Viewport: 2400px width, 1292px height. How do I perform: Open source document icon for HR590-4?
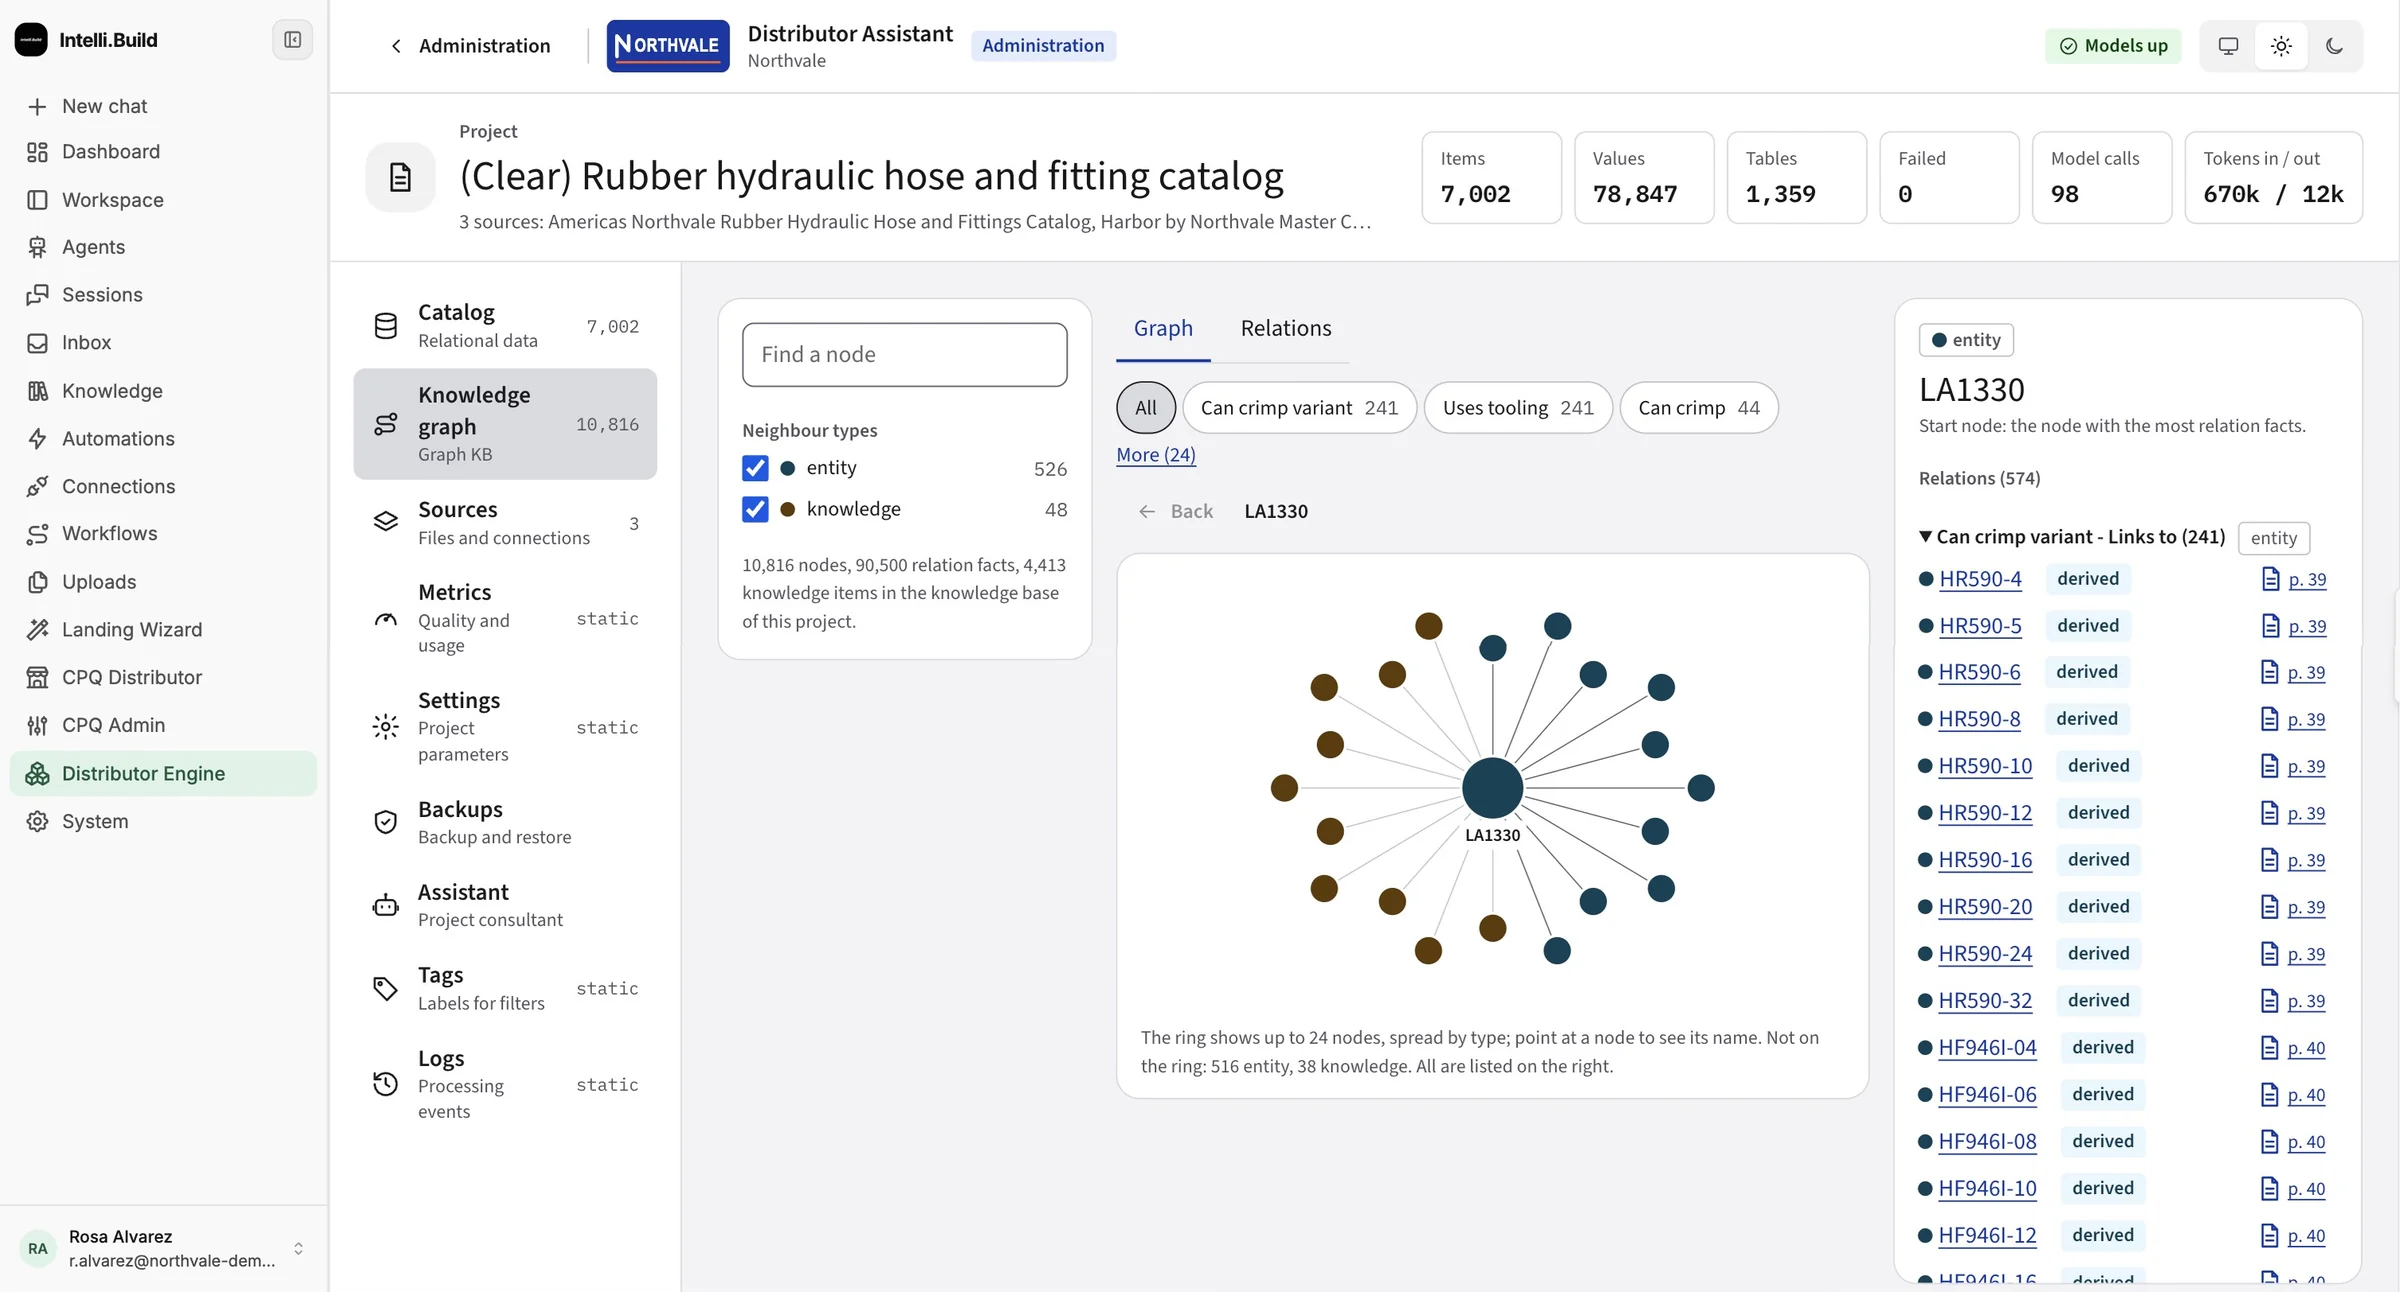click(x=2270, y=579)
